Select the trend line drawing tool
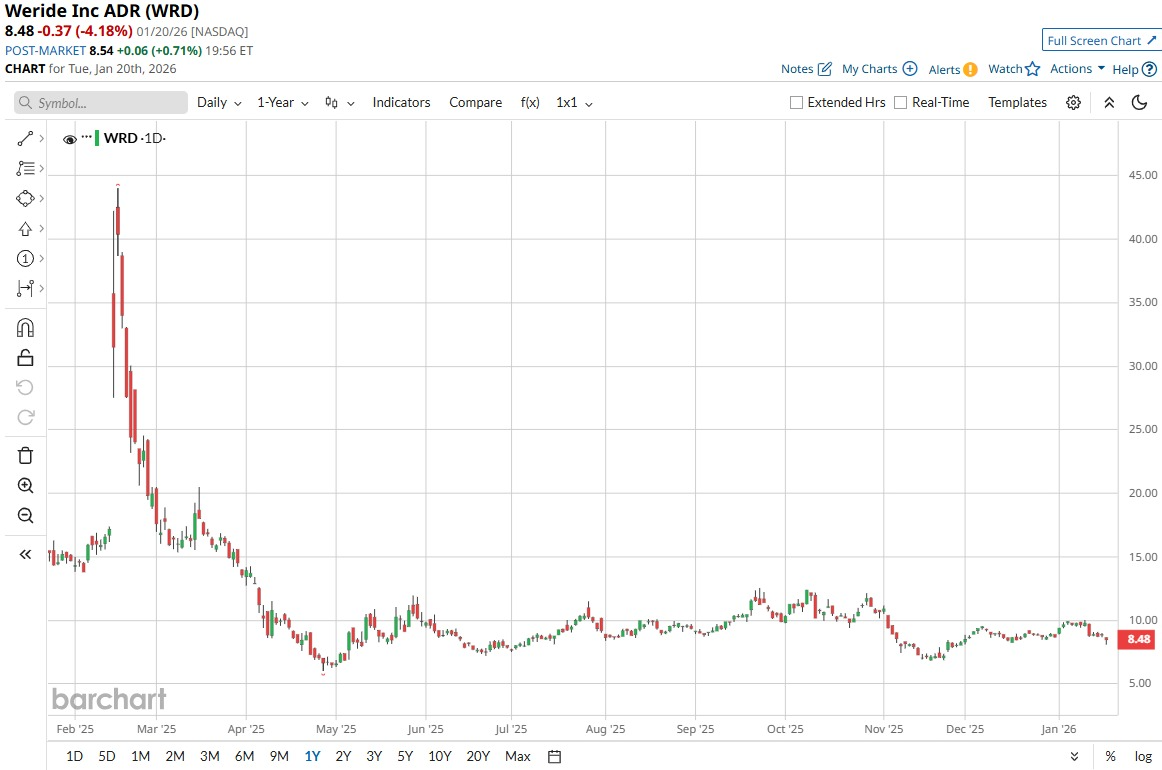 click(25, 139)
